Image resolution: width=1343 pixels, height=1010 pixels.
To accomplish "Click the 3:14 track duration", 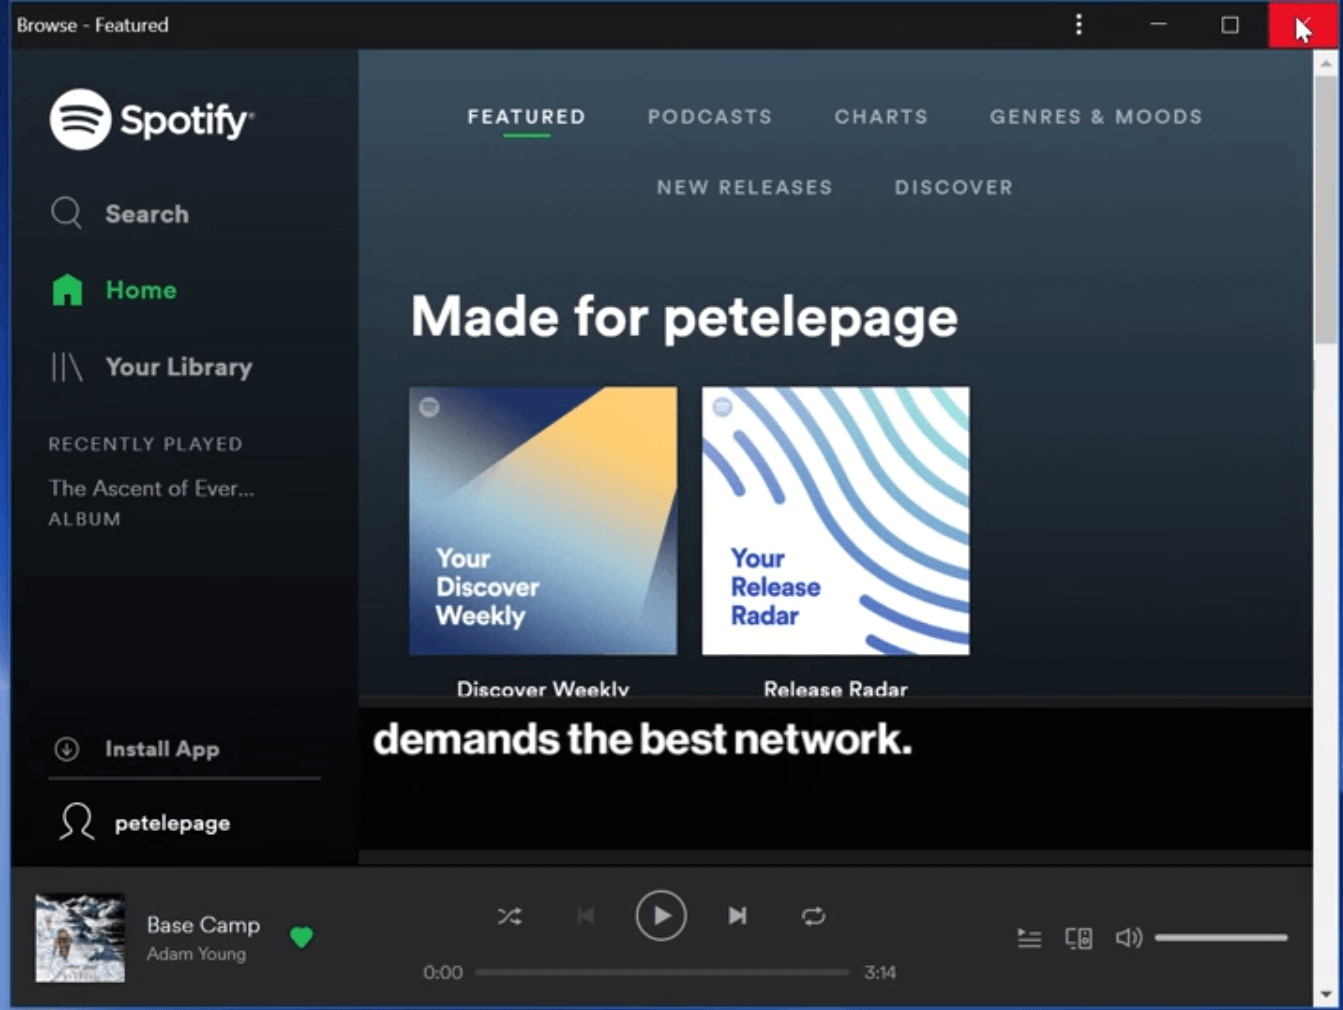I will 880,972.
